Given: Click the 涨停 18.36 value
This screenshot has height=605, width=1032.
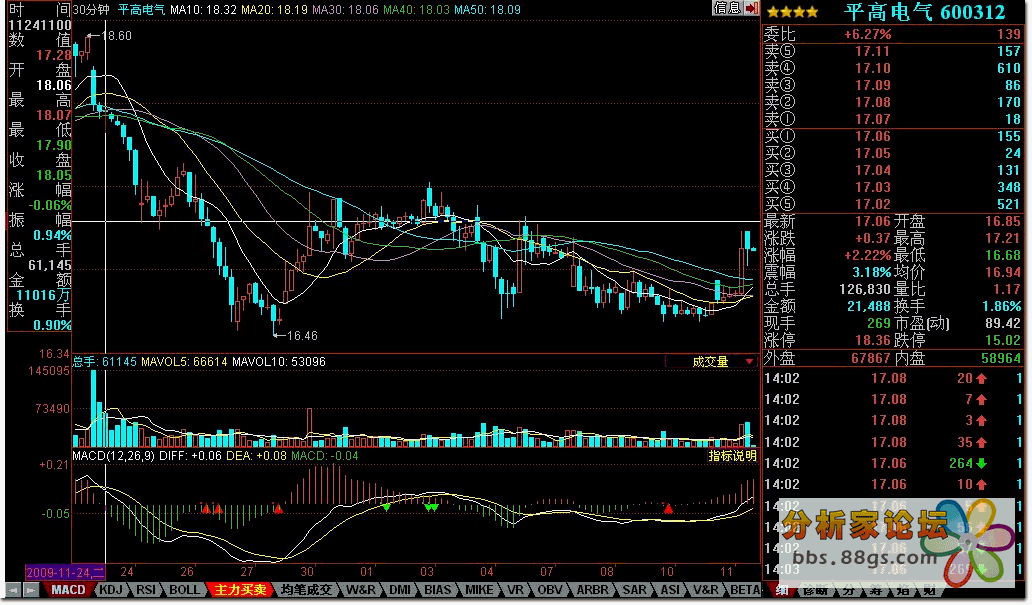Looking at the screenshot, I should 872,340.
